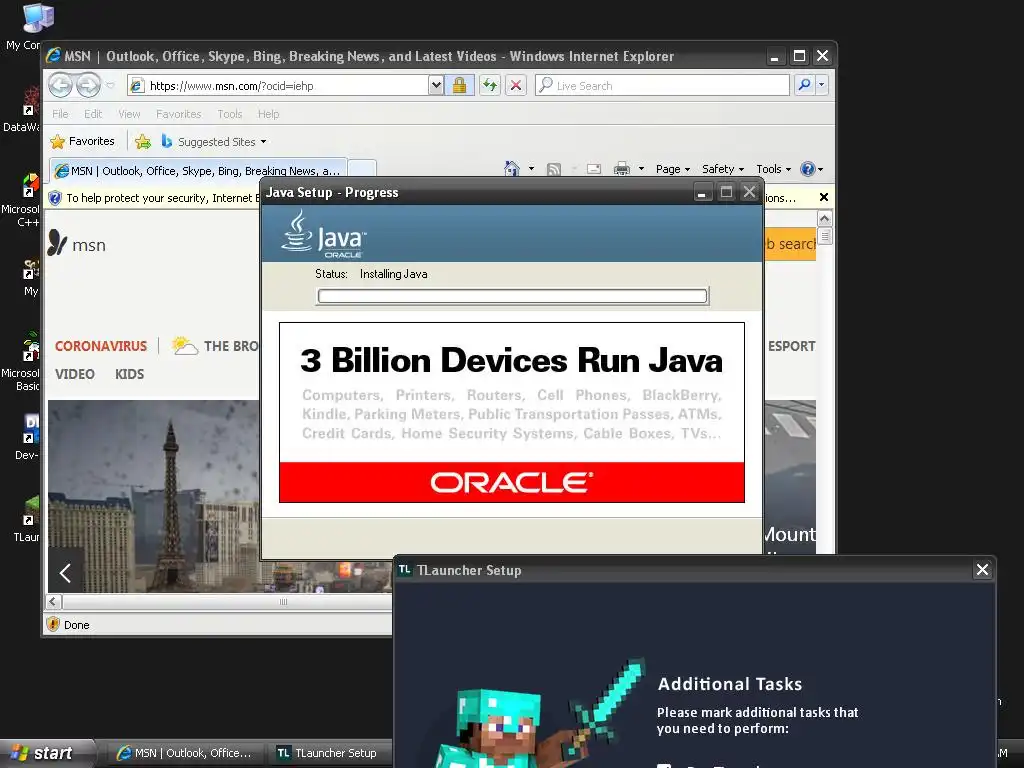
Task: Click the IE vertical scrollbar up arrow
Action: (825, 218)
